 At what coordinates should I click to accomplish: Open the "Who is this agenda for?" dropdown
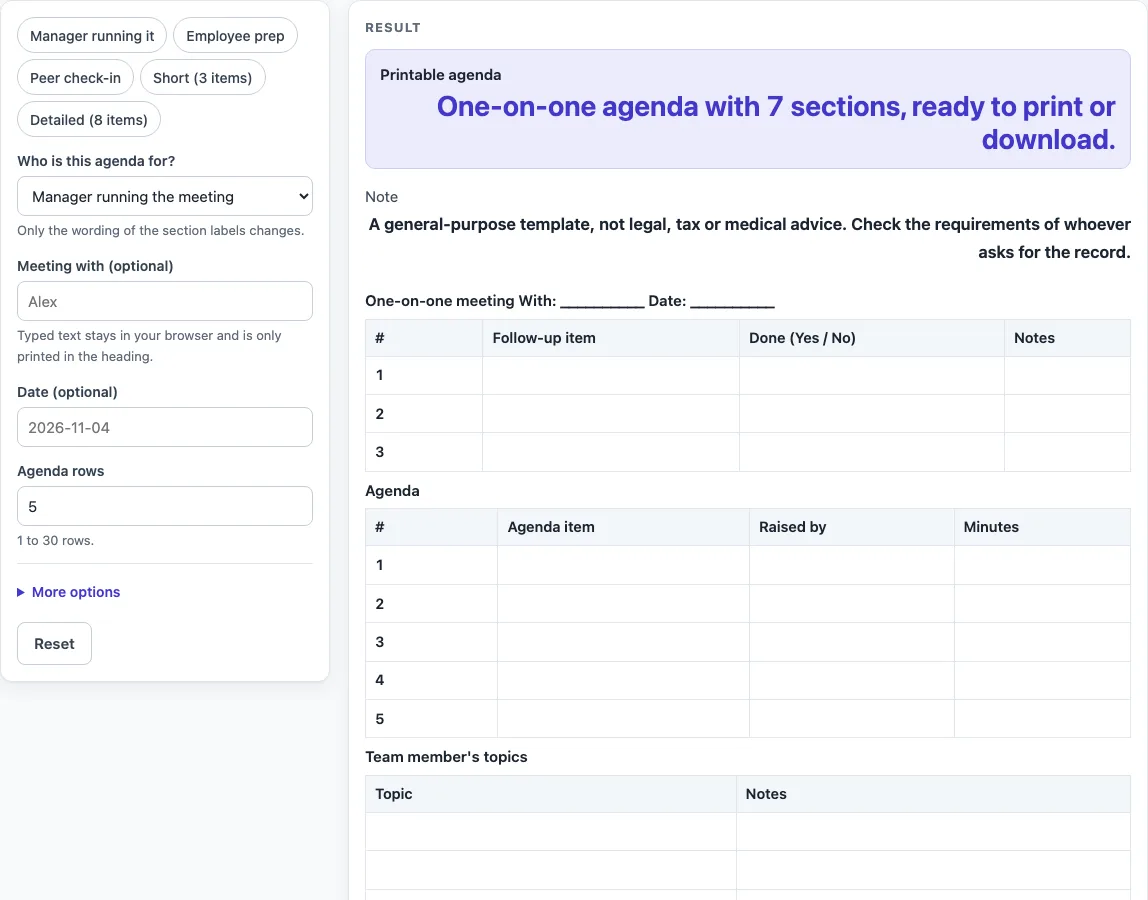click(x=165, y=196)
